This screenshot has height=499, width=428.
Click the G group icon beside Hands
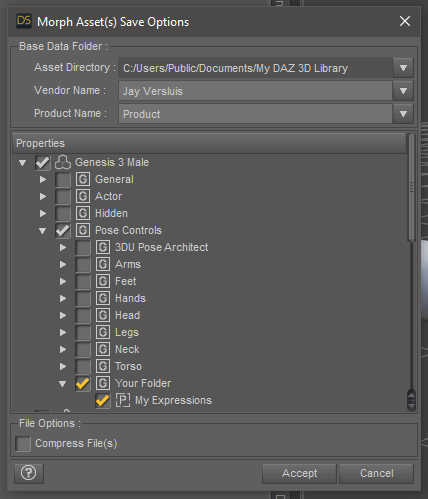coord(103,298)
